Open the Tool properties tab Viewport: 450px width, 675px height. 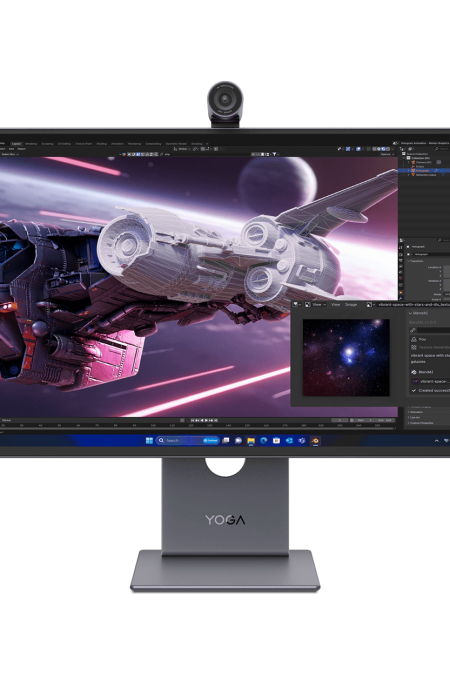401,248
